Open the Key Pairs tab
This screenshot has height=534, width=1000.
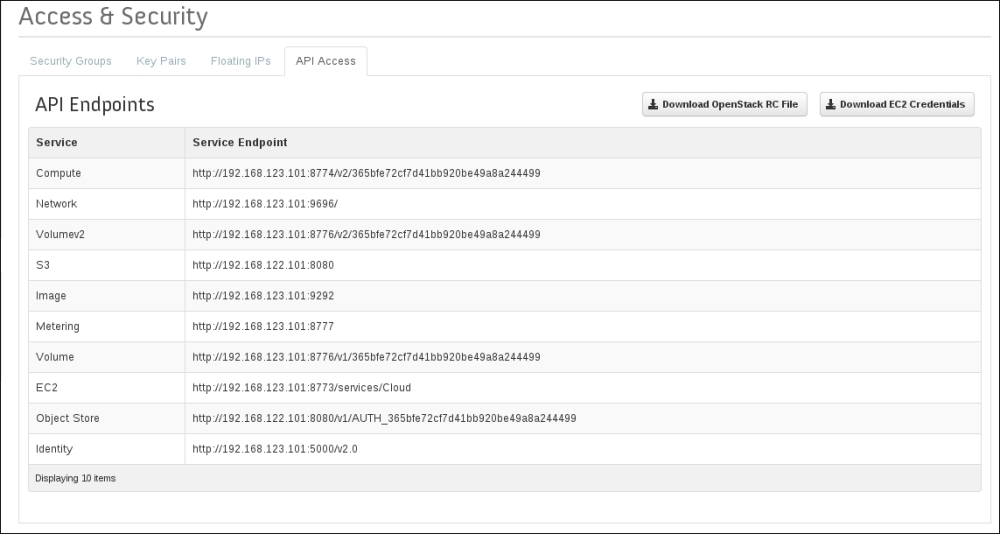point(161,61)
